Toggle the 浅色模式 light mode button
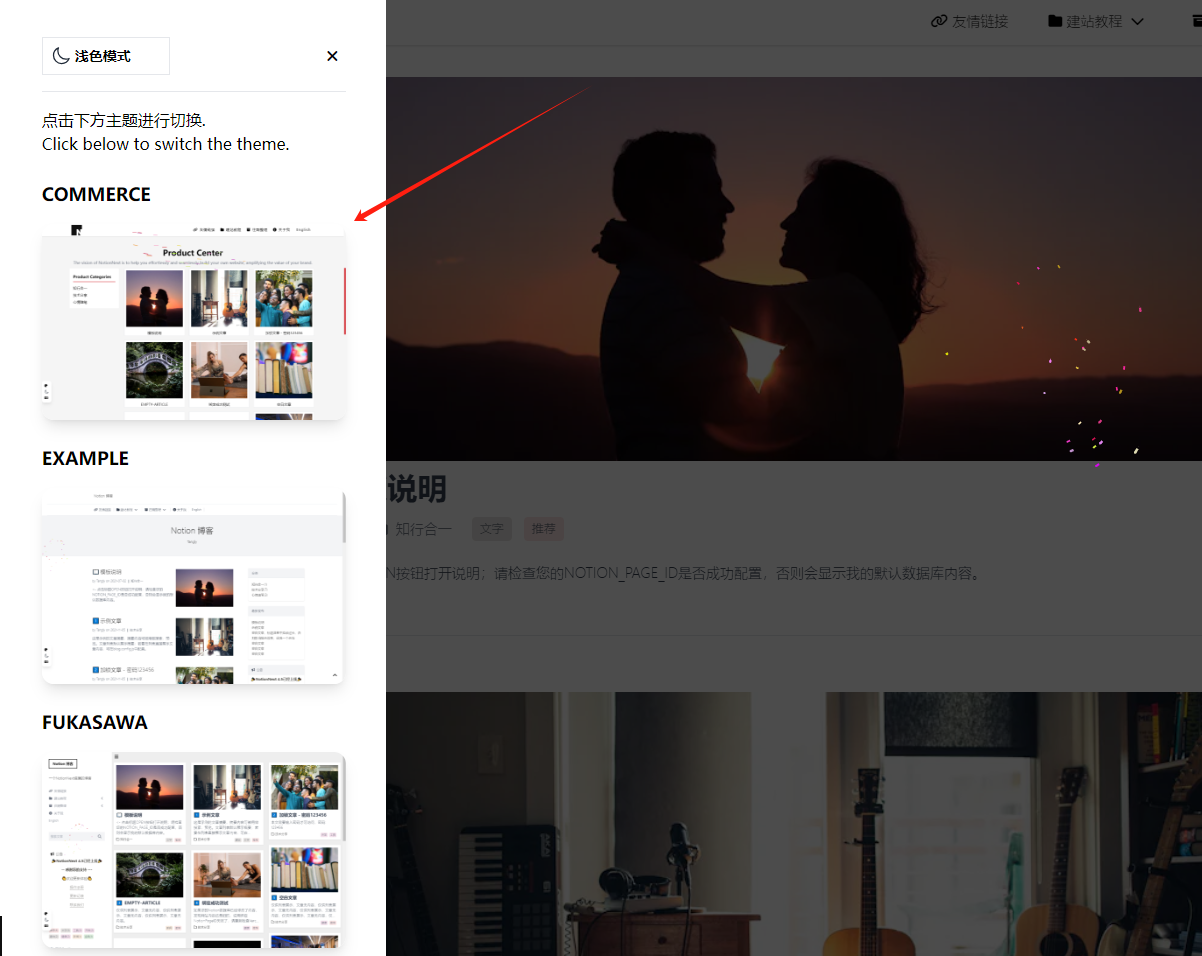Screen dimensions: 1202x956 coord(106,56)
